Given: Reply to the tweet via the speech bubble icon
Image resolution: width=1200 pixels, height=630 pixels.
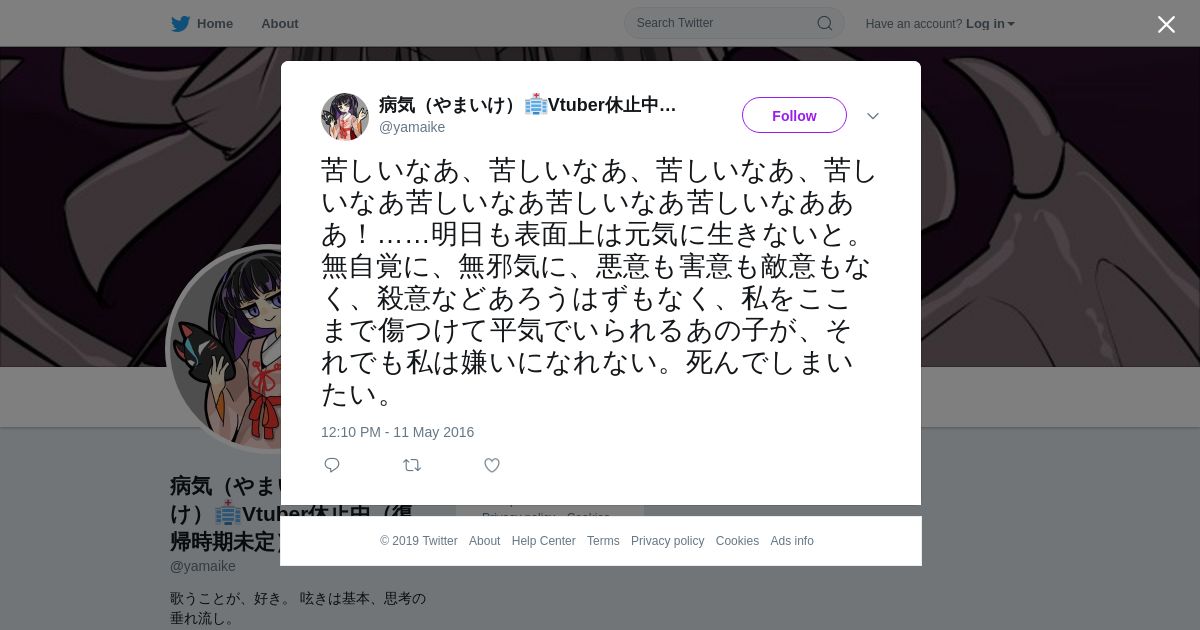Looking at the screenshot, I should (332, 465).
